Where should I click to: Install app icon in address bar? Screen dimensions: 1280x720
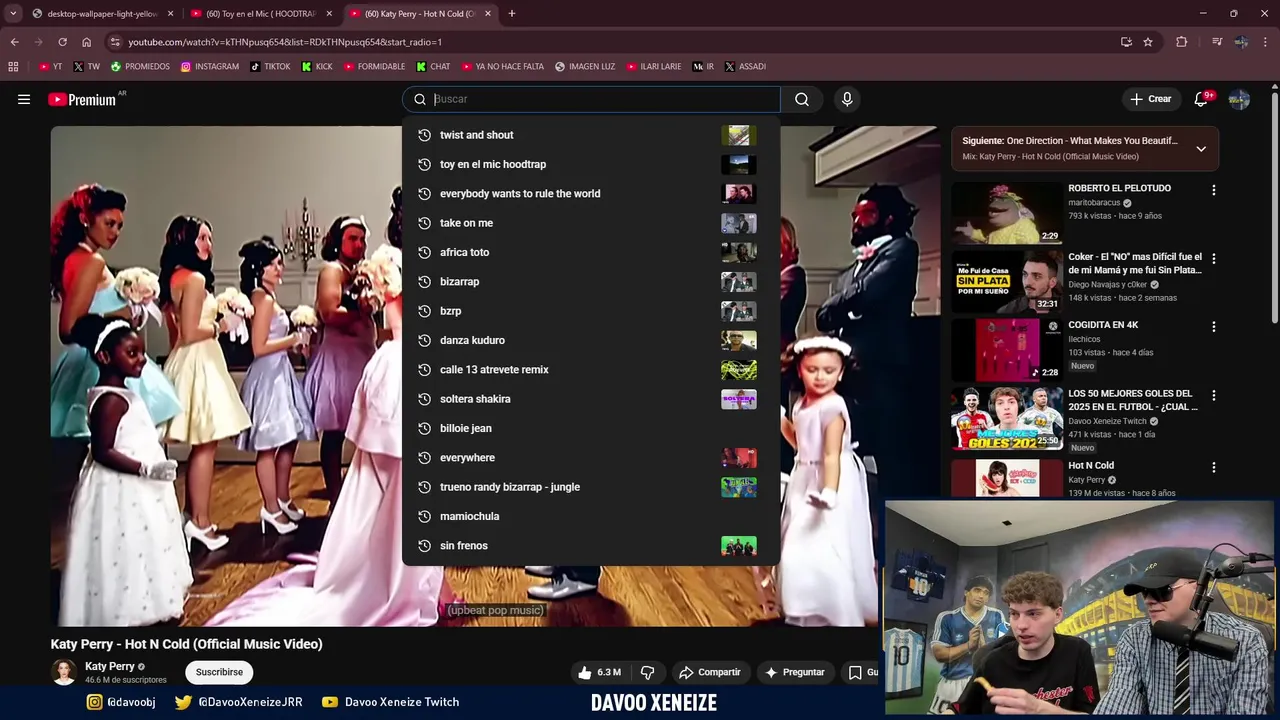point(1126,42)
